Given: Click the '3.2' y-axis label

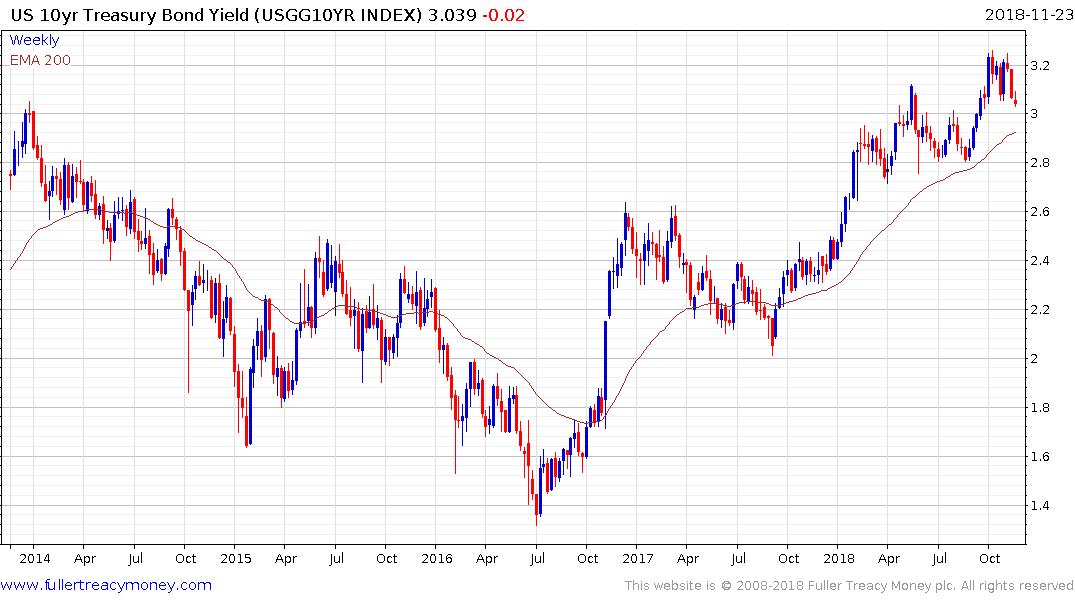Looking at the screenshot, I should (x=1039, y=65).
